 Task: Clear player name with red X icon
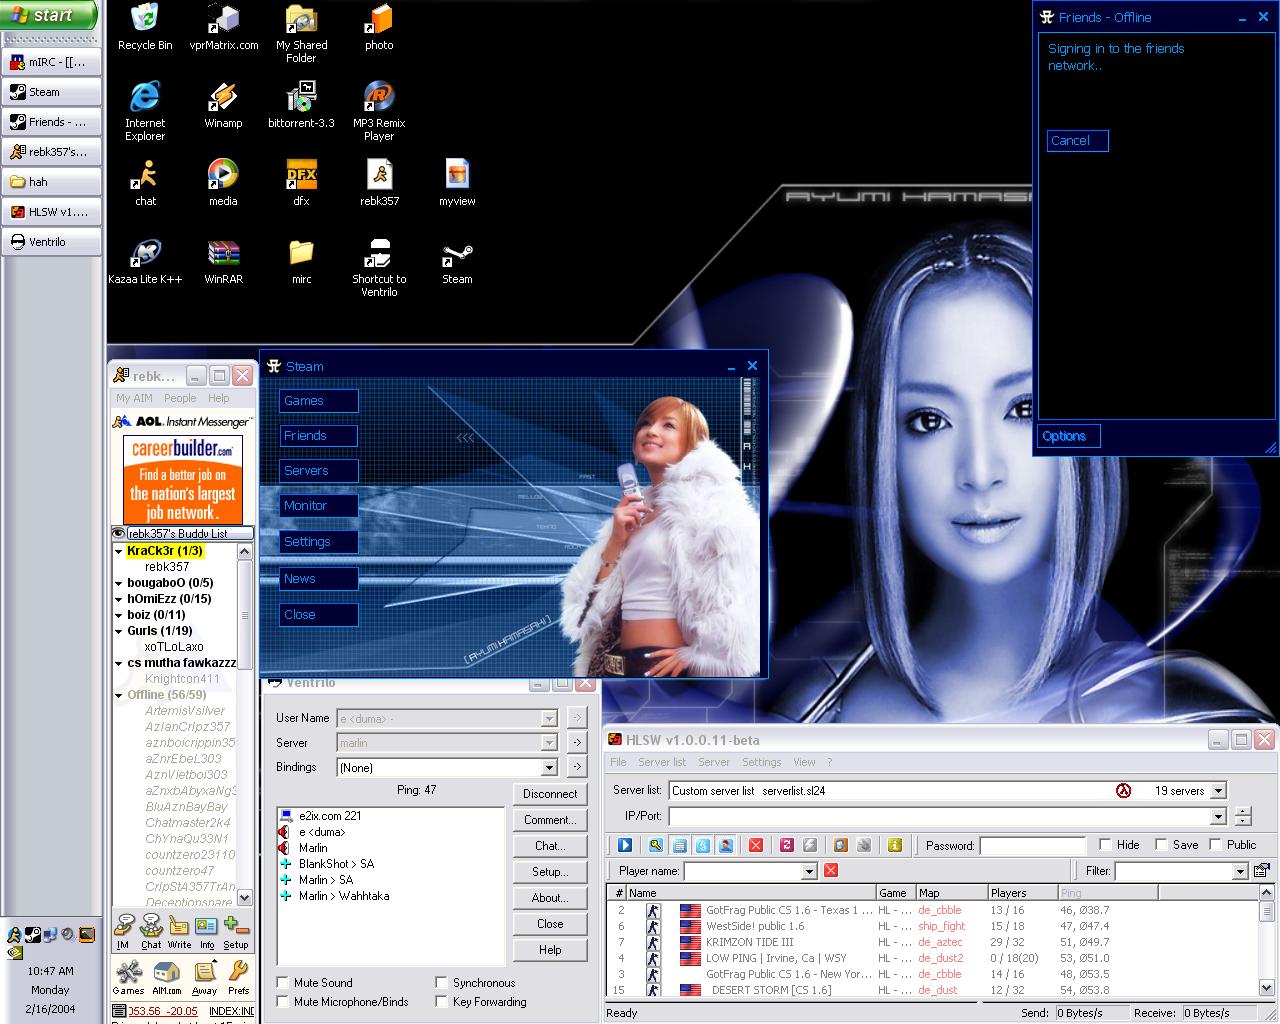pos(830,871)
